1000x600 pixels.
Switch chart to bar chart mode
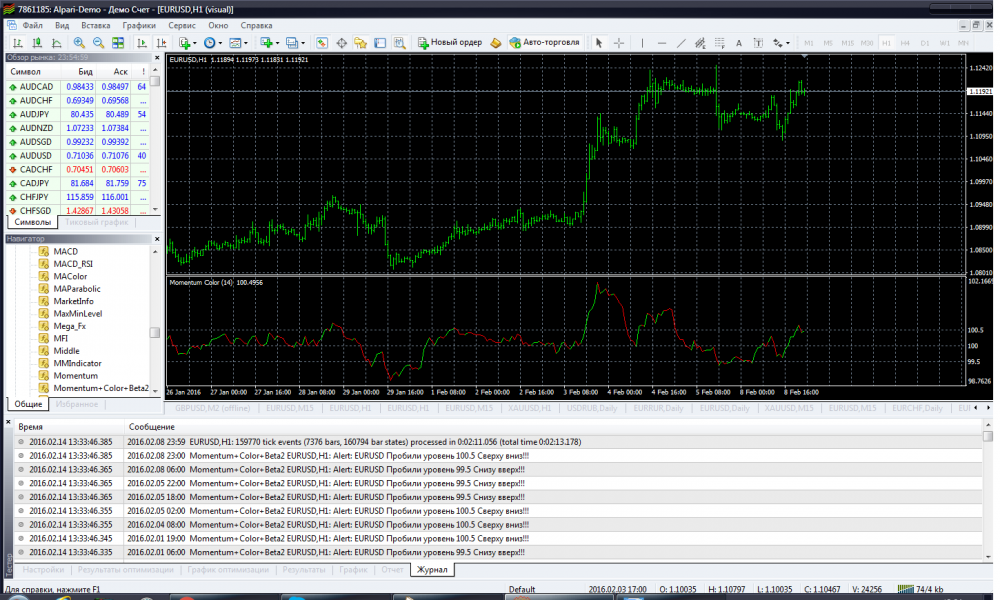(18, 43)
